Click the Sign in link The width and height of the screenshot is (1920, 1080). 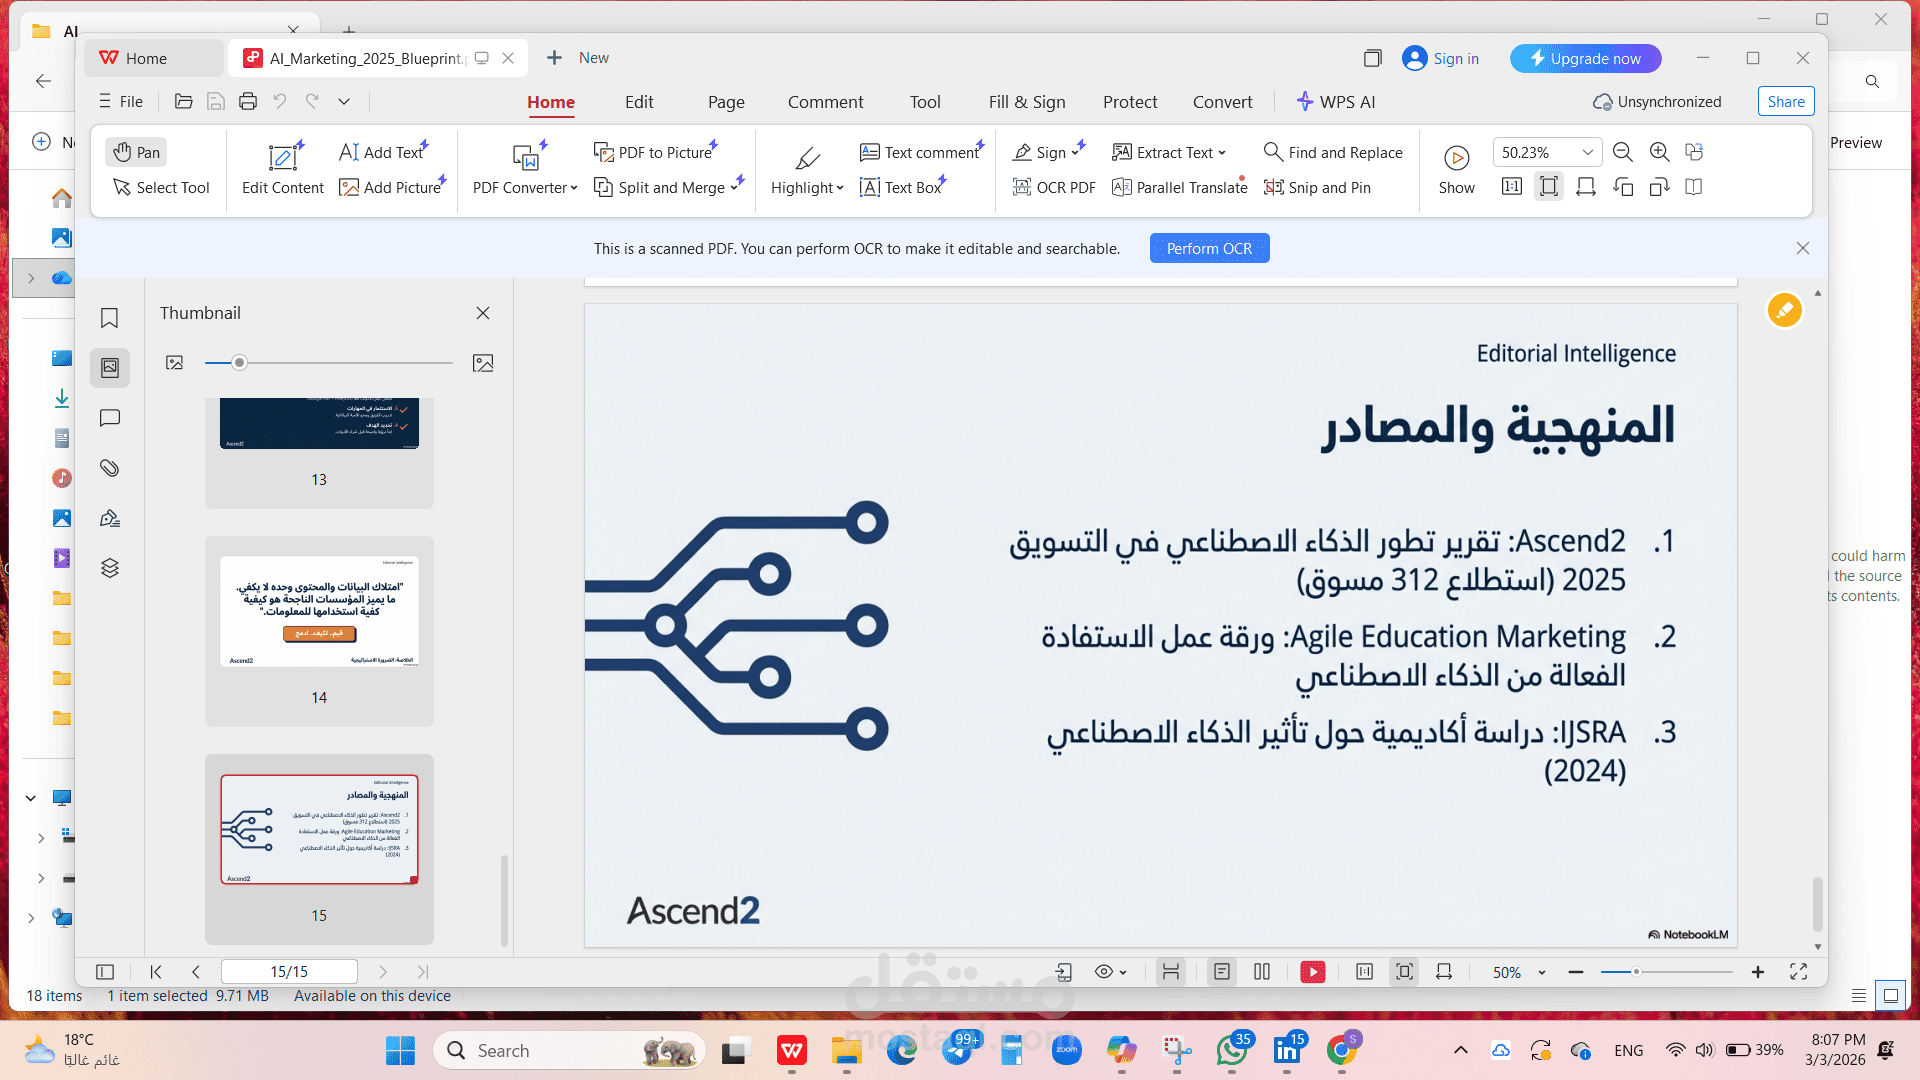[1441, 58]
